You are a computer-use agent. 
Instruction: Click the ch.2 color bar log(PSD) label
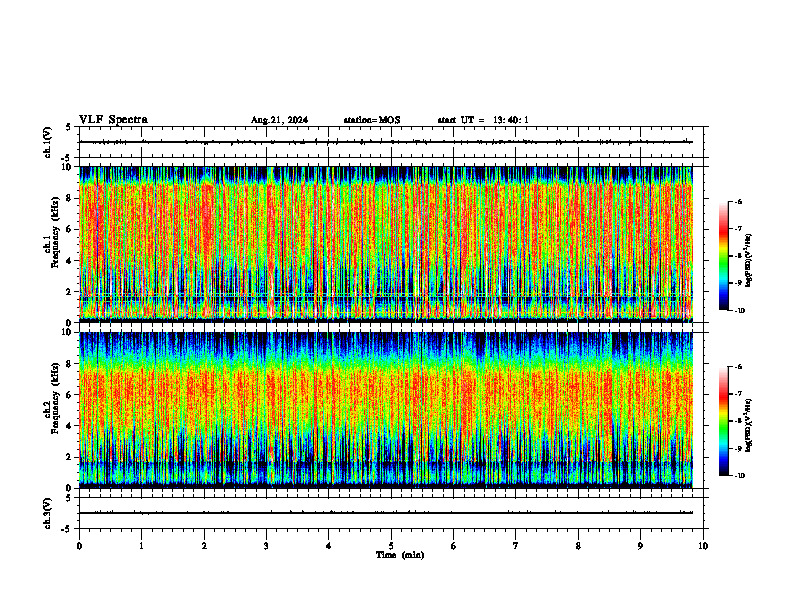(x=749, y=426)
